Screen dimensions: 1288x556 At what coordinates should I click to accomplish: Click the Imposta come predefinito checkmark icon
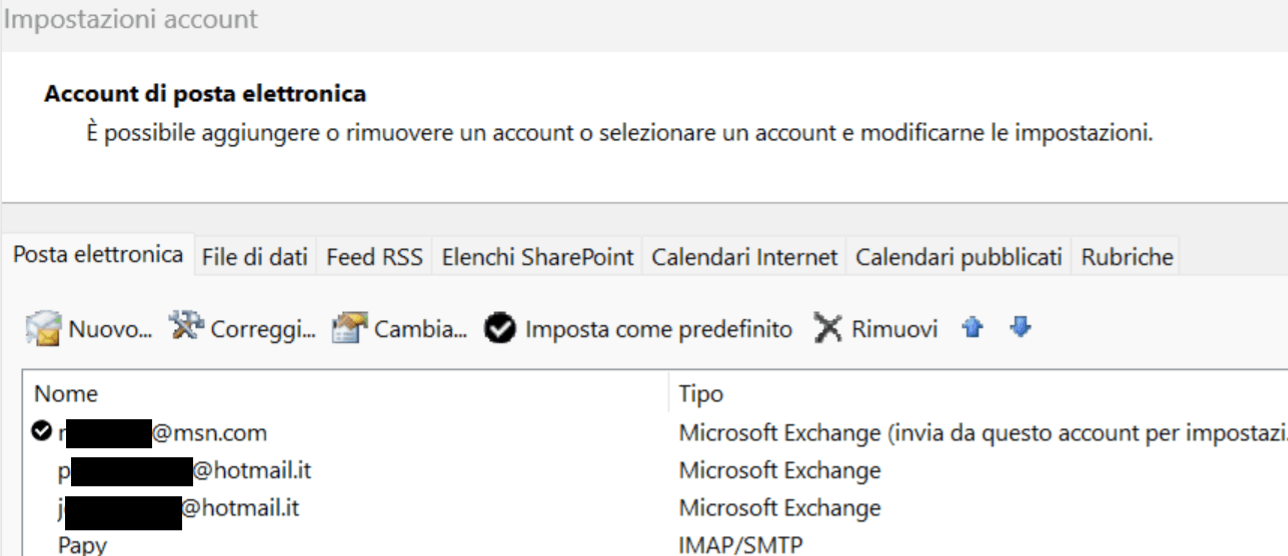pos(500,329)
